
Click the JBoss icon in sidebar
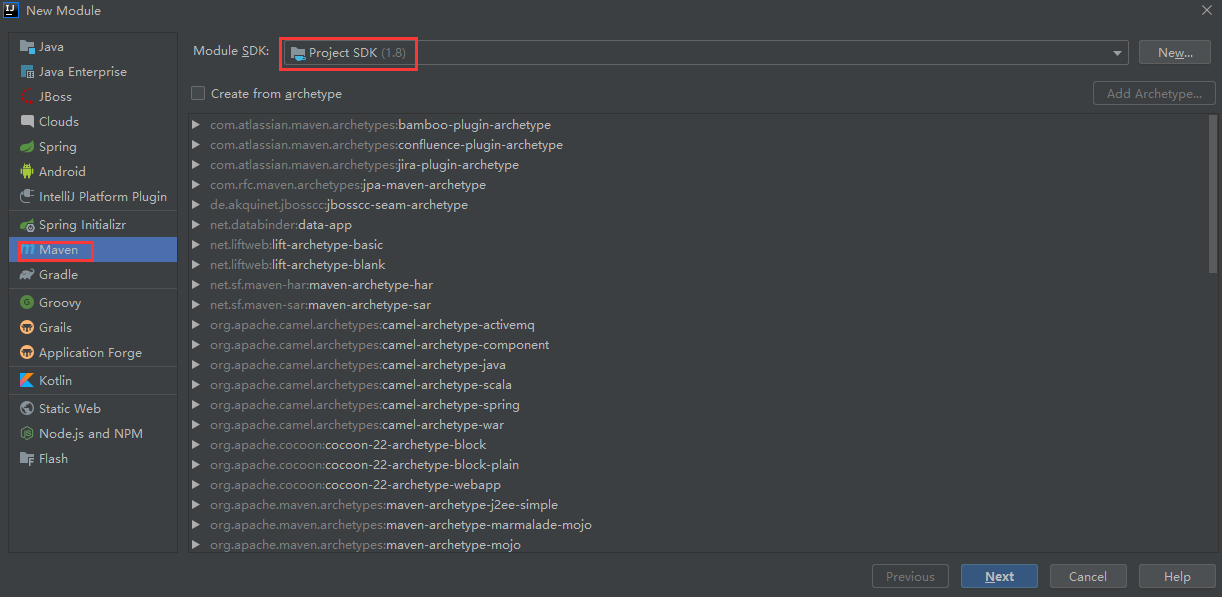(x=27, y=97)
